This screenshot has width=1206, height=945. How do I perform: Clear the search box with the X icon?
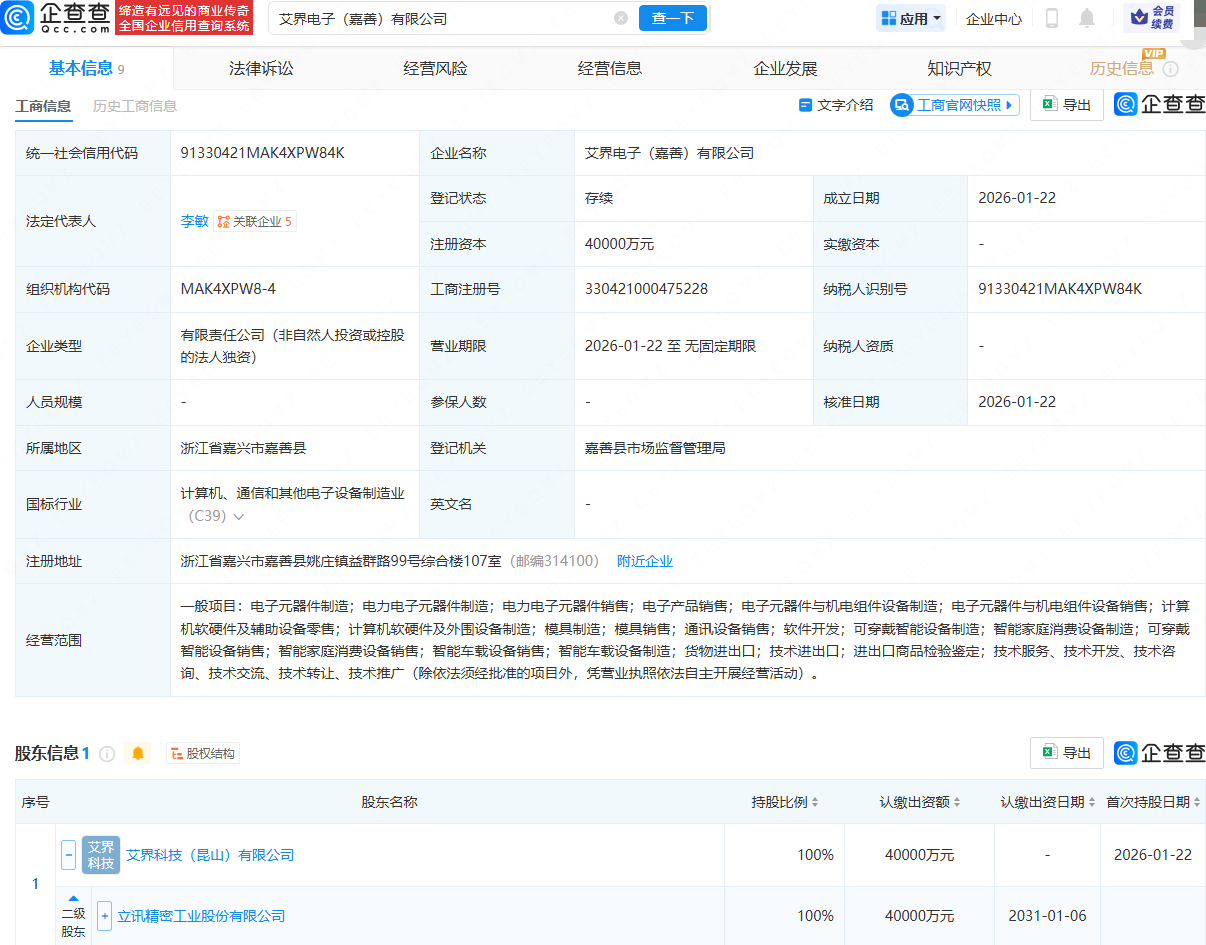point(621,18)
